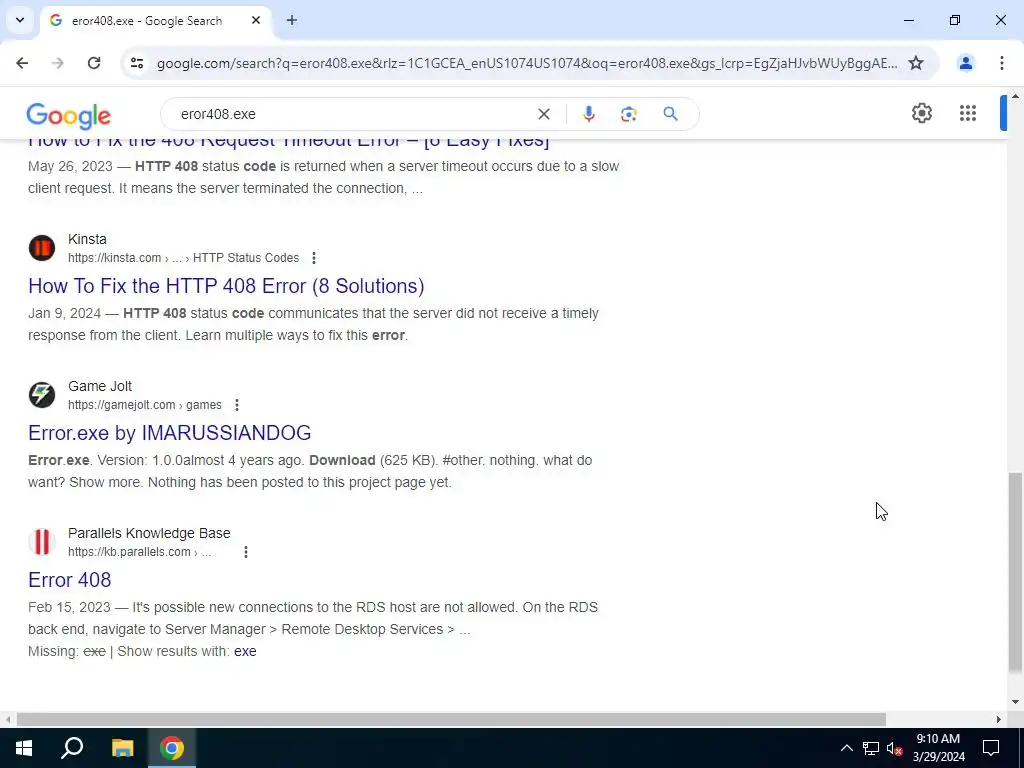1024x768 pixels.
Task: Click Game Jolt site favicon
Action: click(42, 395)
